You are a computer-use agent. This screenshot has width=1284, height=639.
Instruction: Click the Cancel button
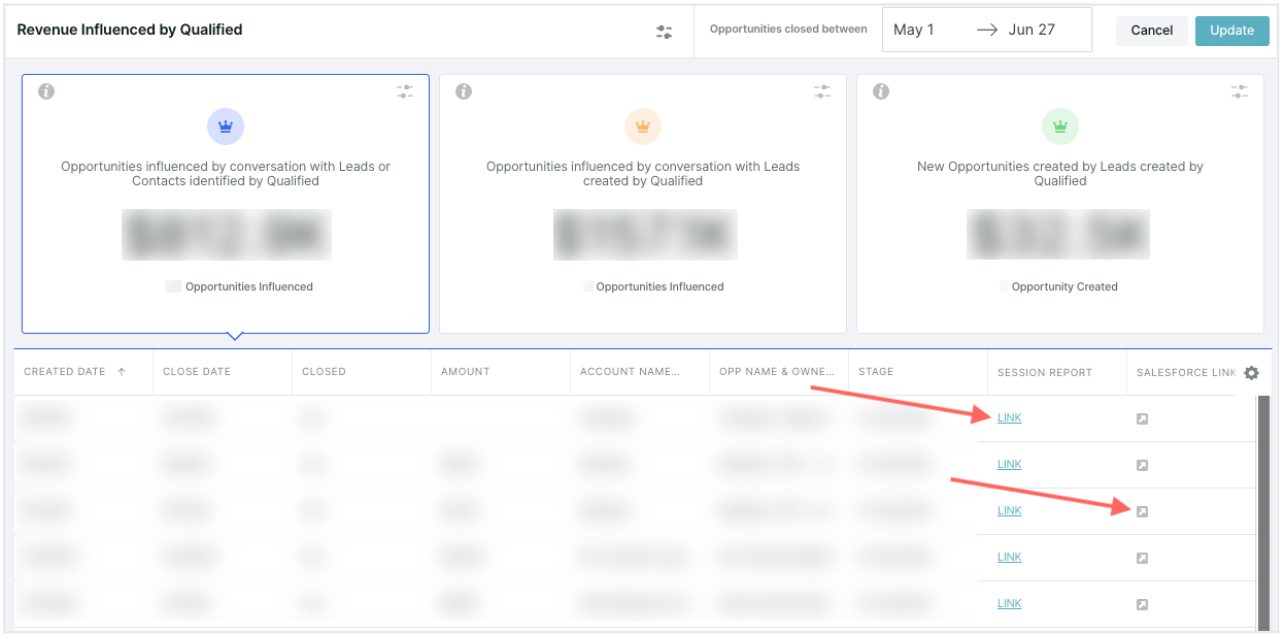1152,30
